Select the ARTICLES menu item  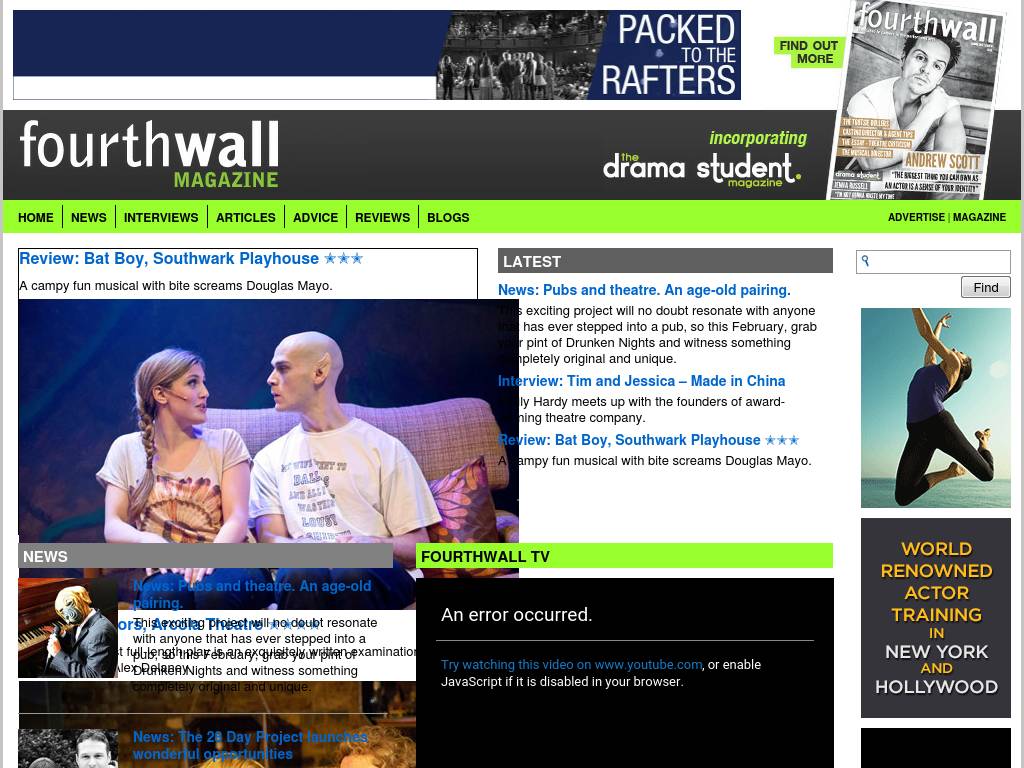coord(246,217)
